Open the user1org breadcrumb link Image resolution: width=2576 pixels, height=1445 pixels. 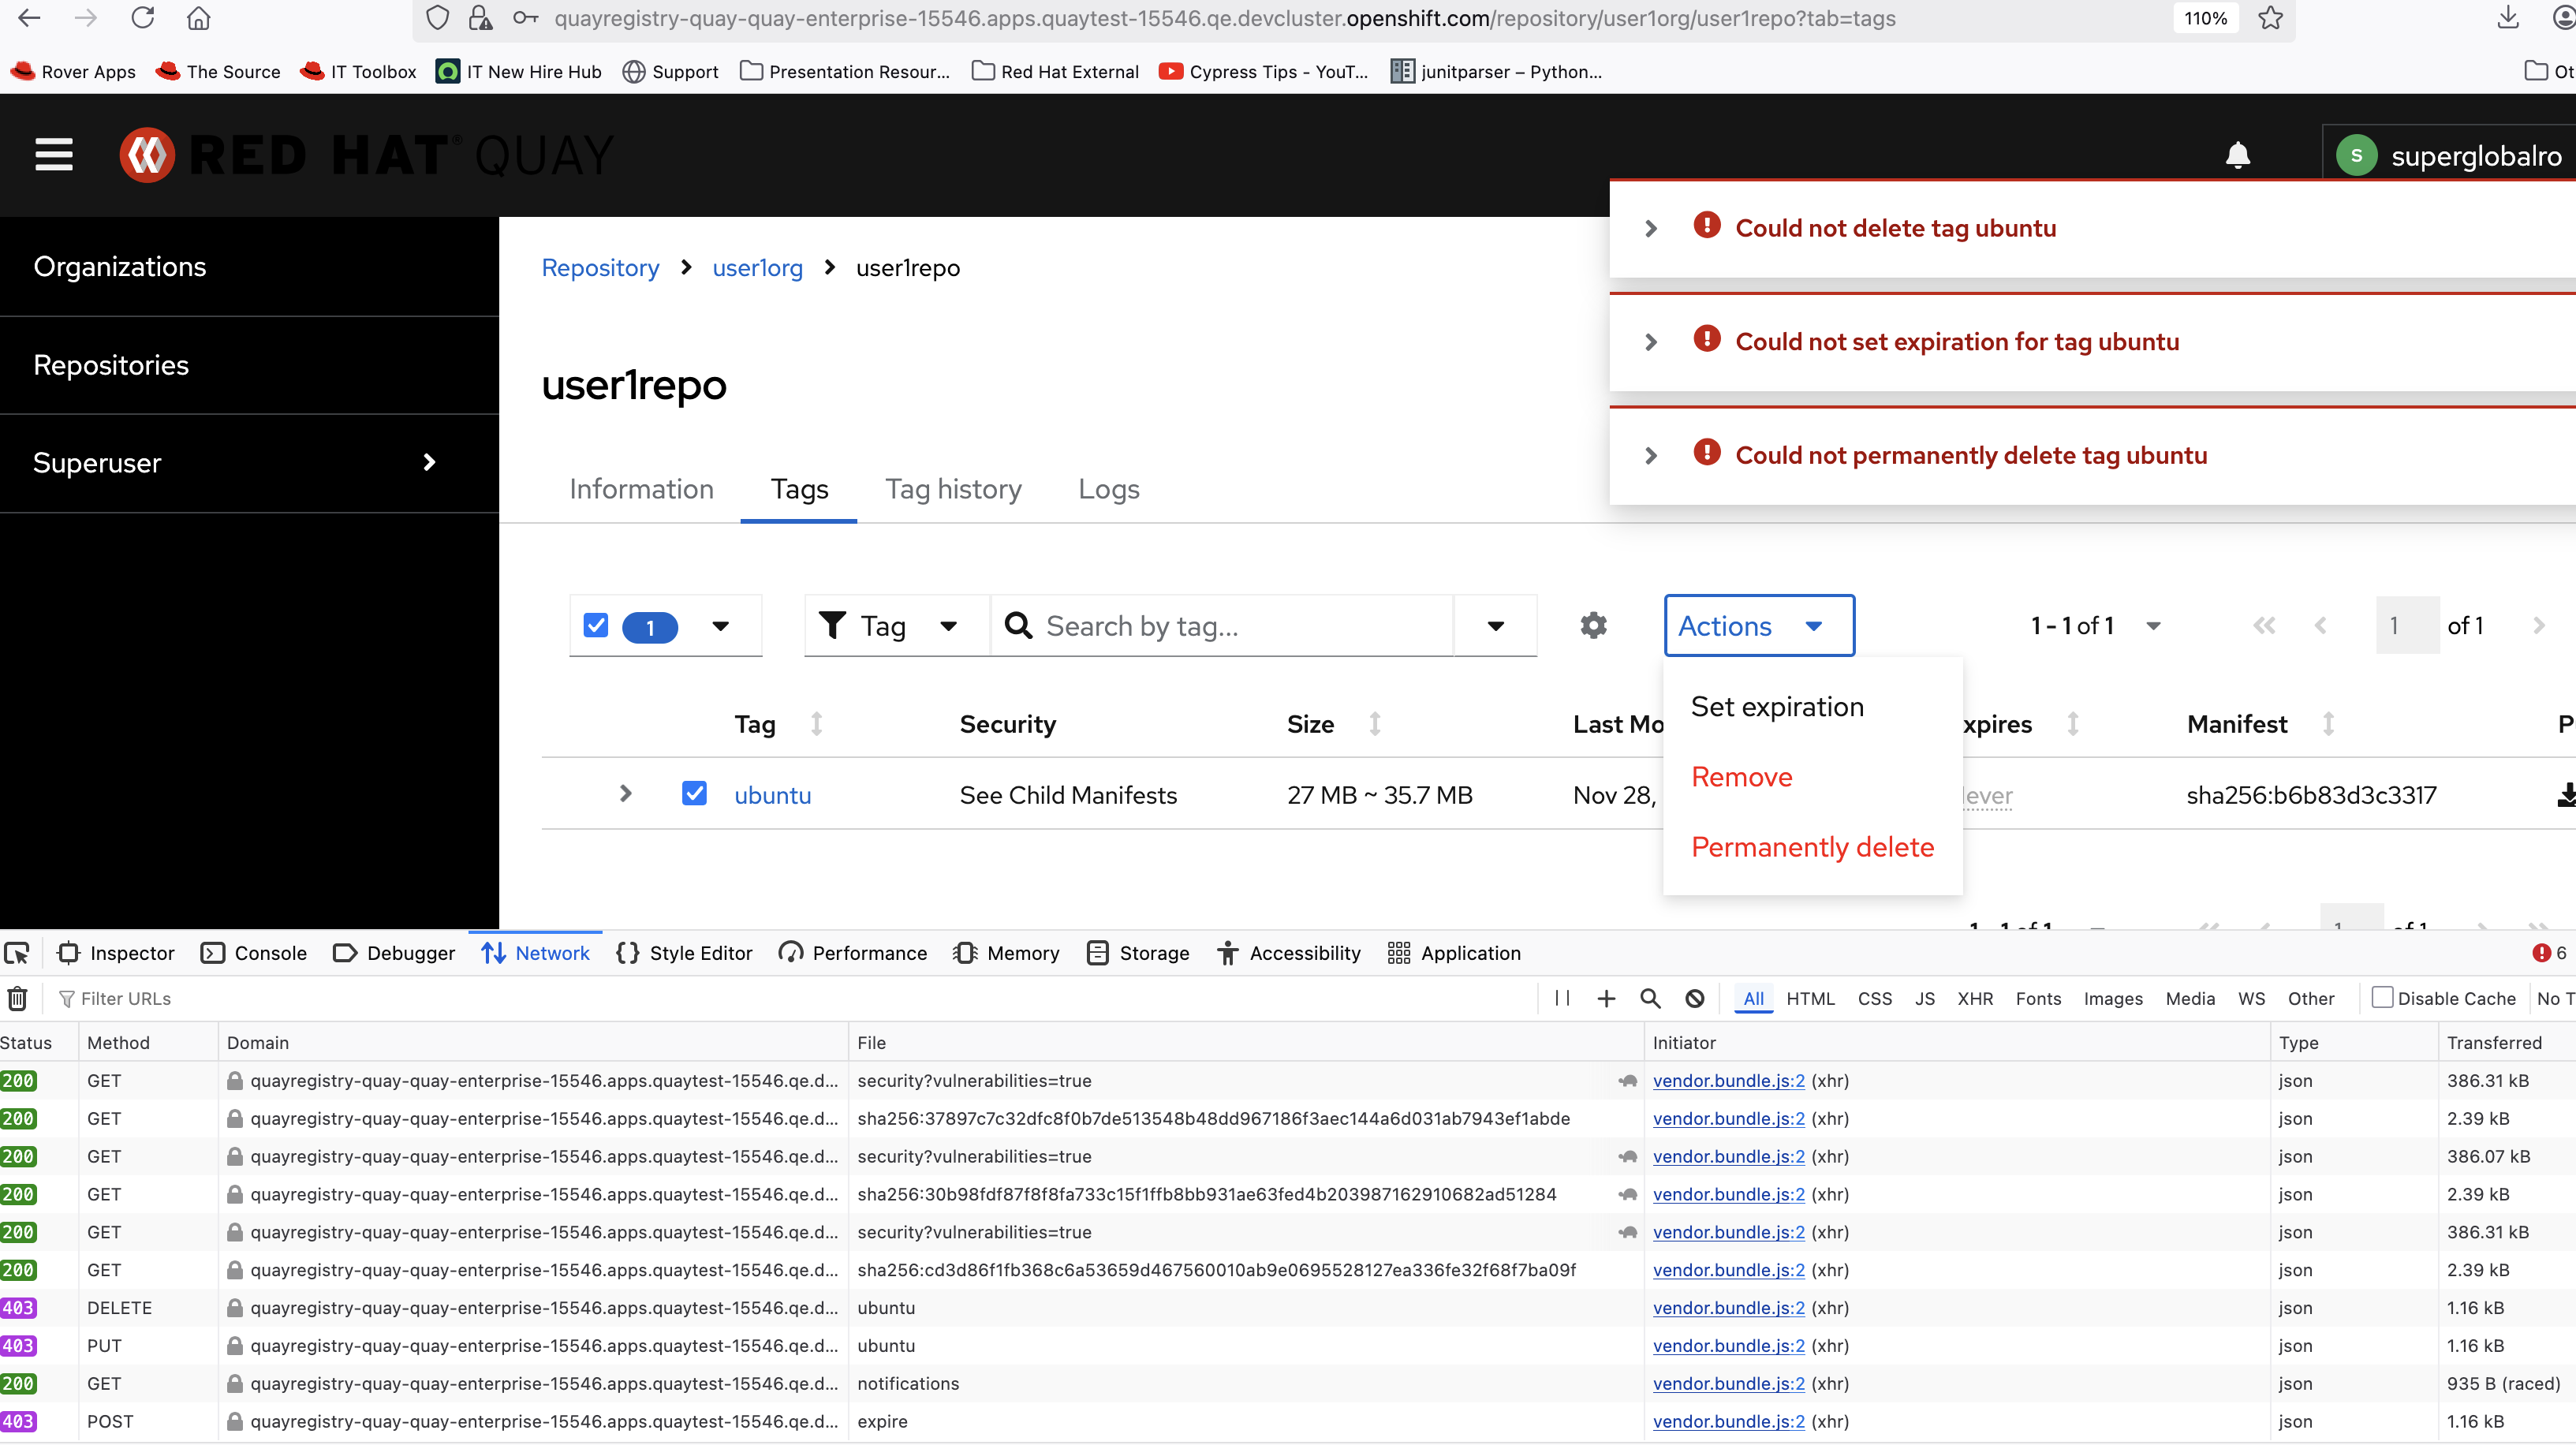(x=757, y=268)
